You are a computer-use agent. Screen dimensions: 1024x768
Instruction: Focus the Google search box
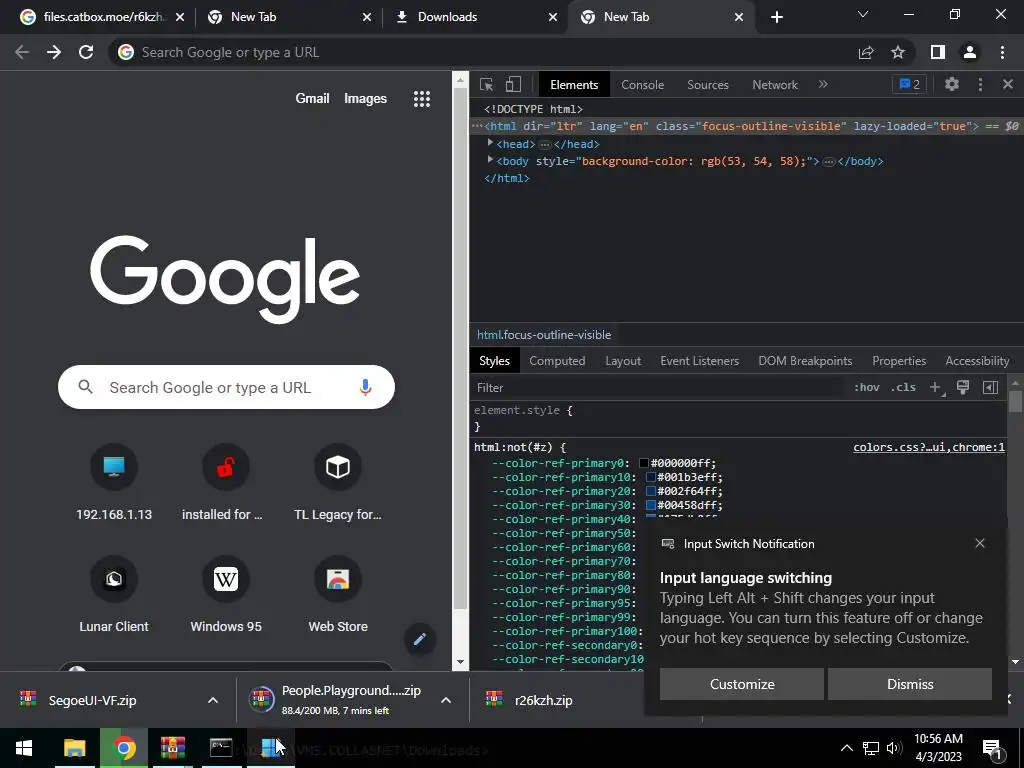[x=226, y=387]
